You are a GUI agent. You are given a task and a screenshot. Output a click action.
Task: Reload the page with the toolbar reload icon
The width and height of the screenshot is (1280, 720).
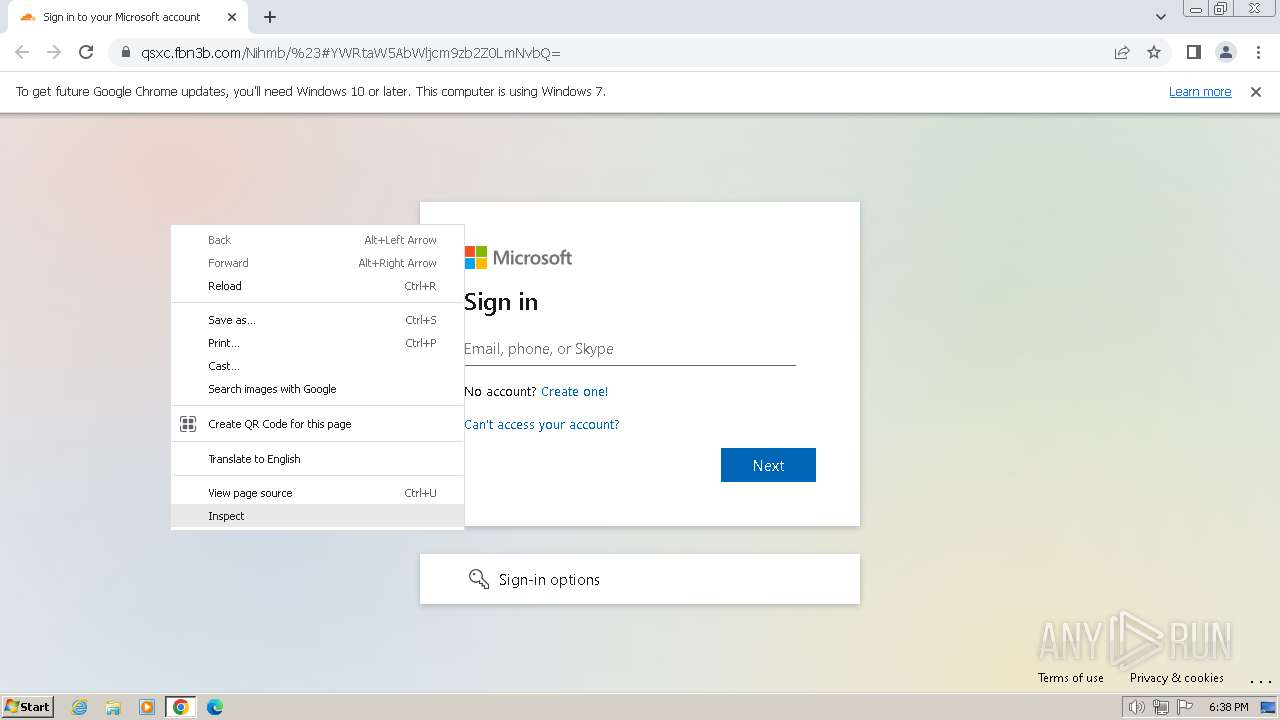click(86, 52)
